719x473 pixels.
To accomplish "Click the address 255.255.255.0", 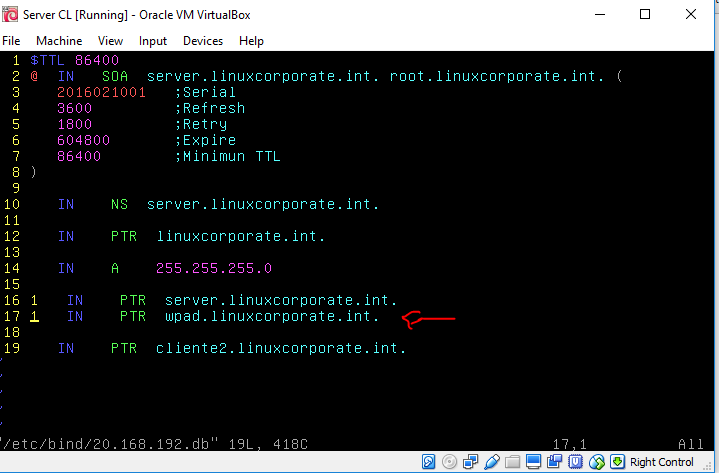I will (x=214, y=268).
